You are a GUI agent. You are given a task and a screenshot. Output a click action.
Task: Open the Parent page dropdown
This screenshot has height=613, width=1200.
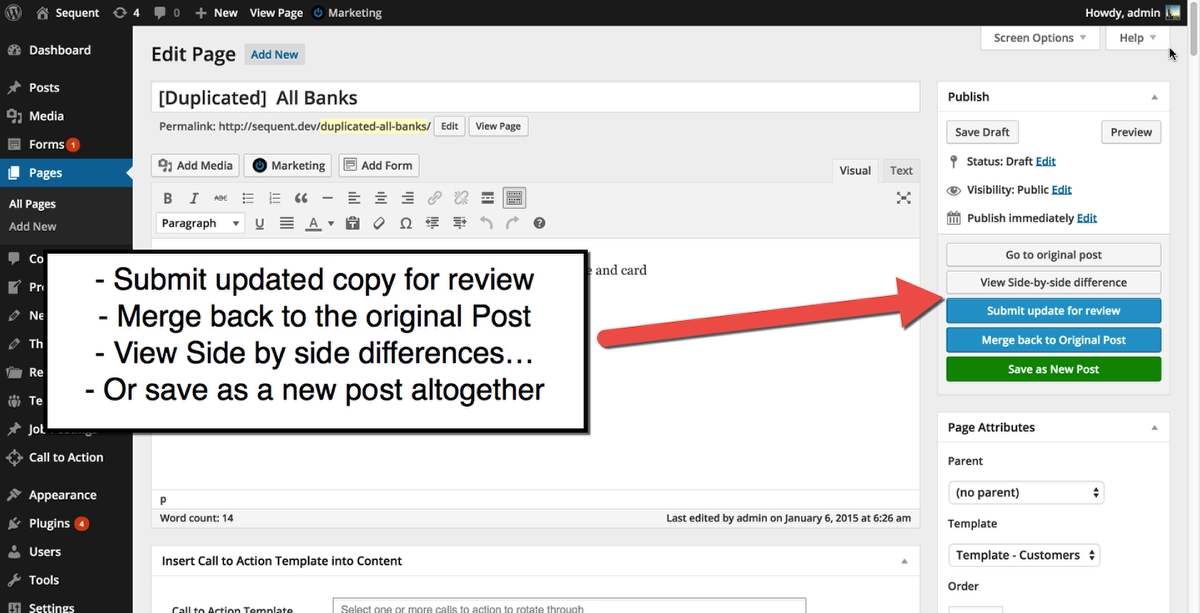point(1025,492)
